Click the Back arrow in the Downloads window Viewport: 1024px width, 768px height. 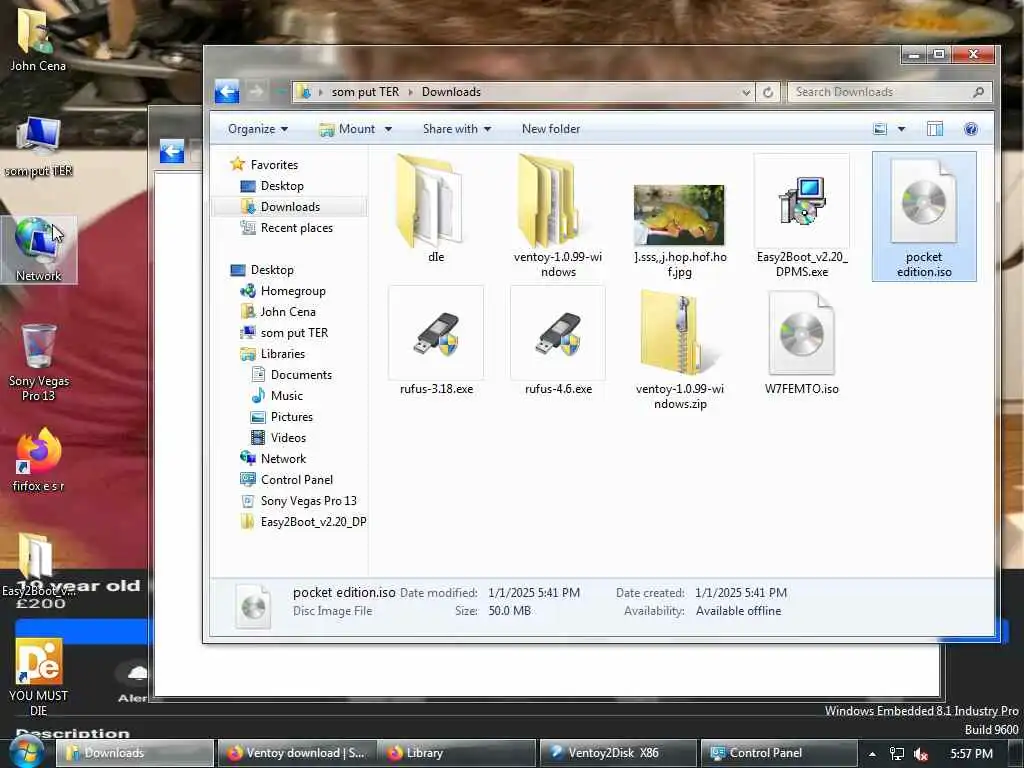tap(227, 91)
